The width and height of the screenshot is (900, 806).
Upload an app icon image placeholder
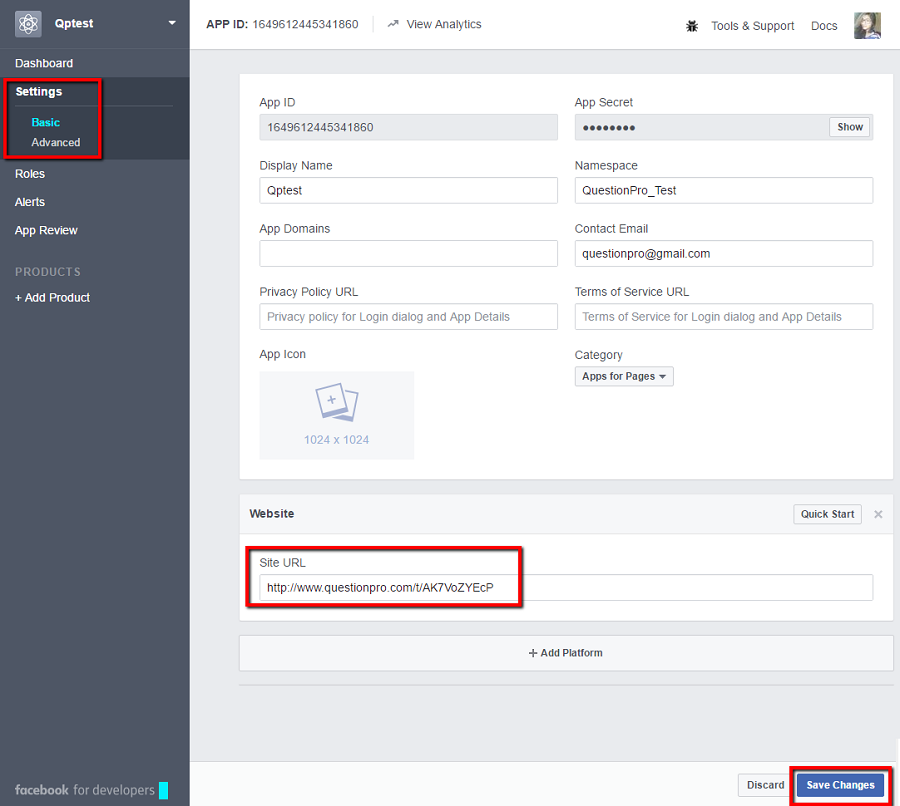(336, 415)
